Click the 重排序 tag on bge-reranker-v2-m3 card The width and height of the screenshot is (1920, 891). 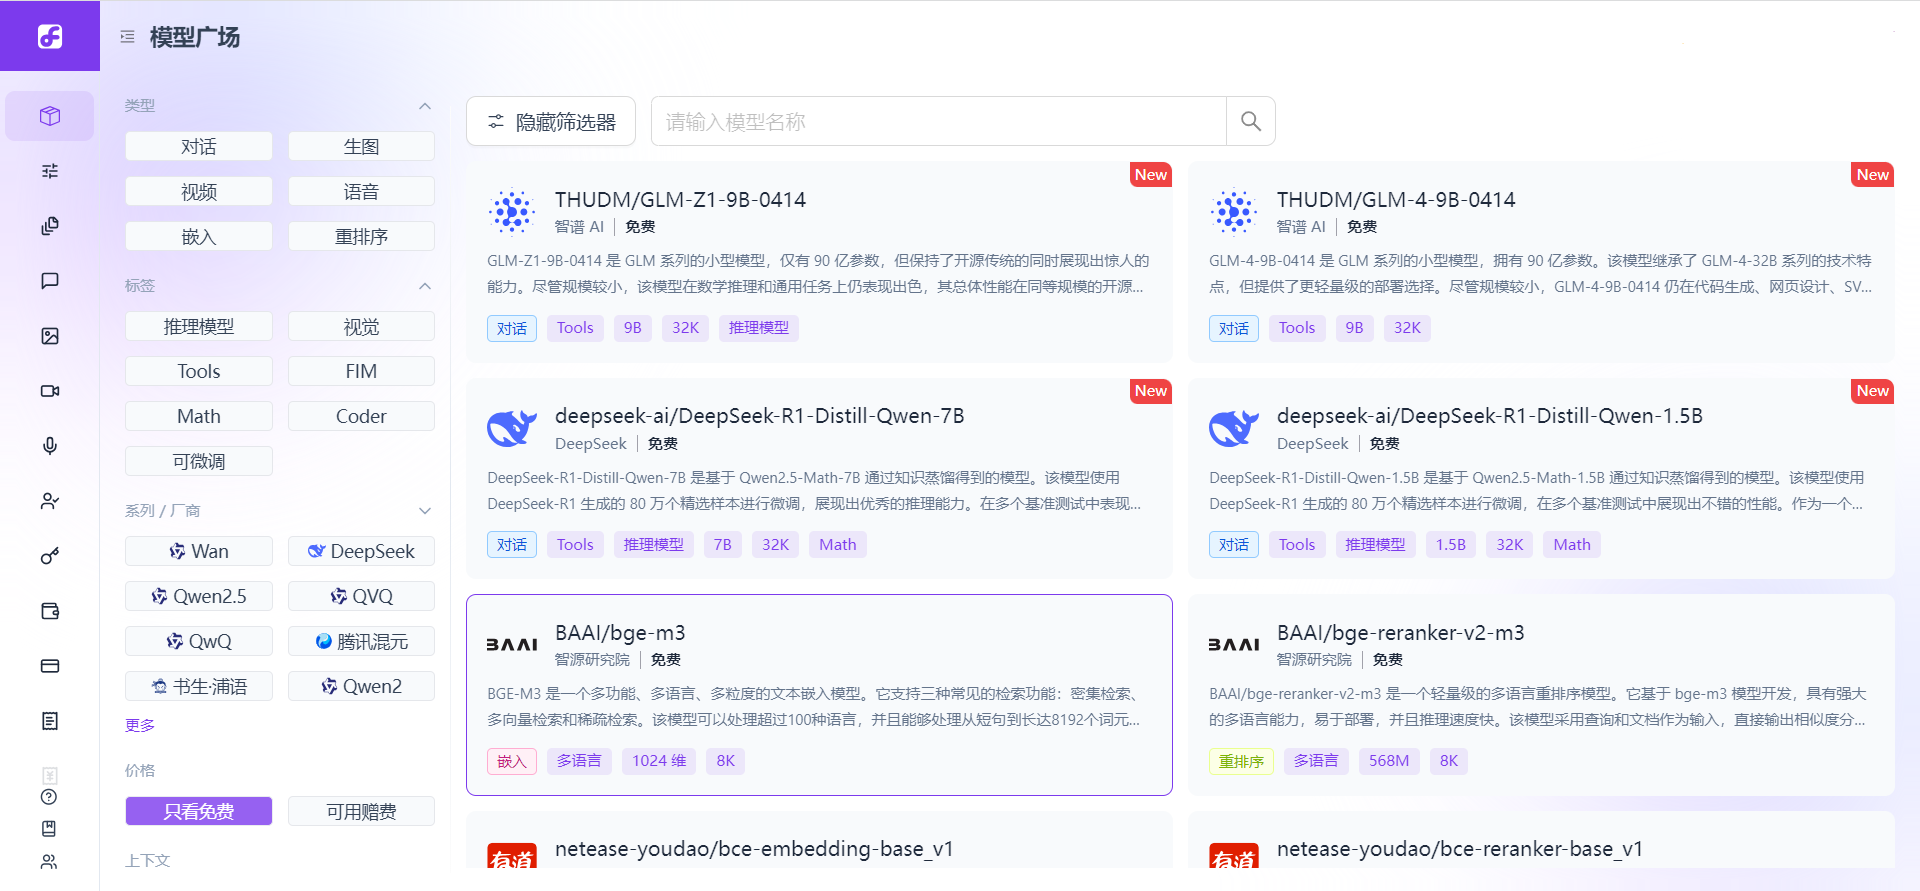click(x=1241, y=761)
